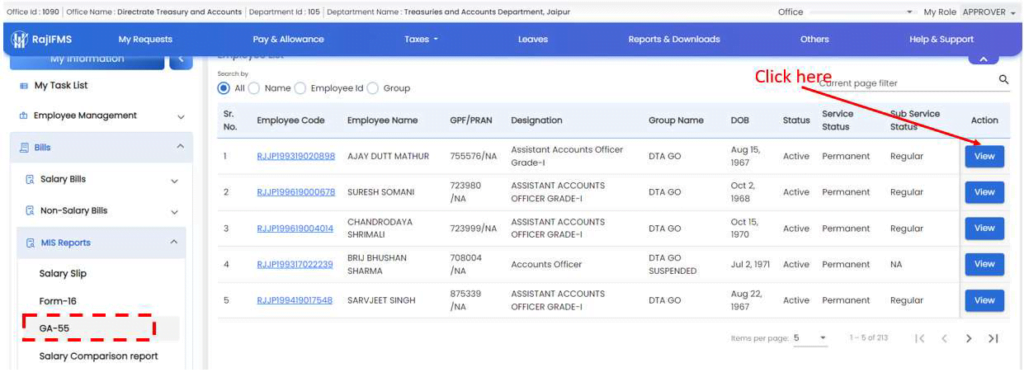Open the My Requests menu

tap(146, 39)
